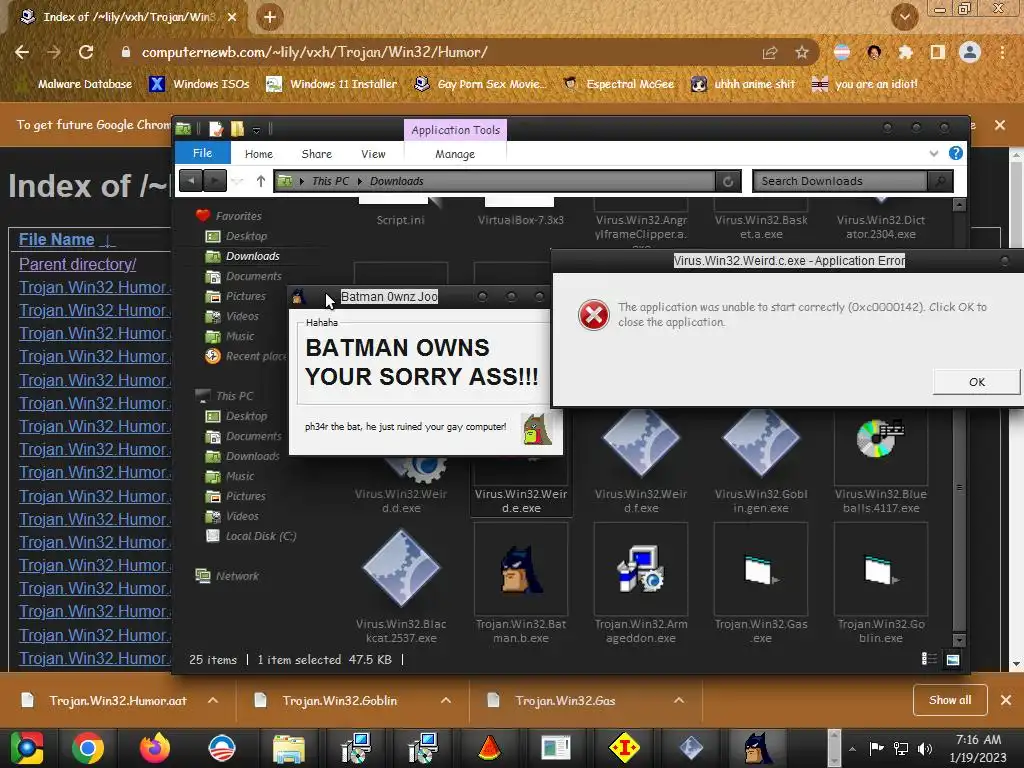Viewport: 1024px width, 768px height.
Task: Expand Trojan.Win32.Humor.aat download options
Action: [x=213, y=700]
